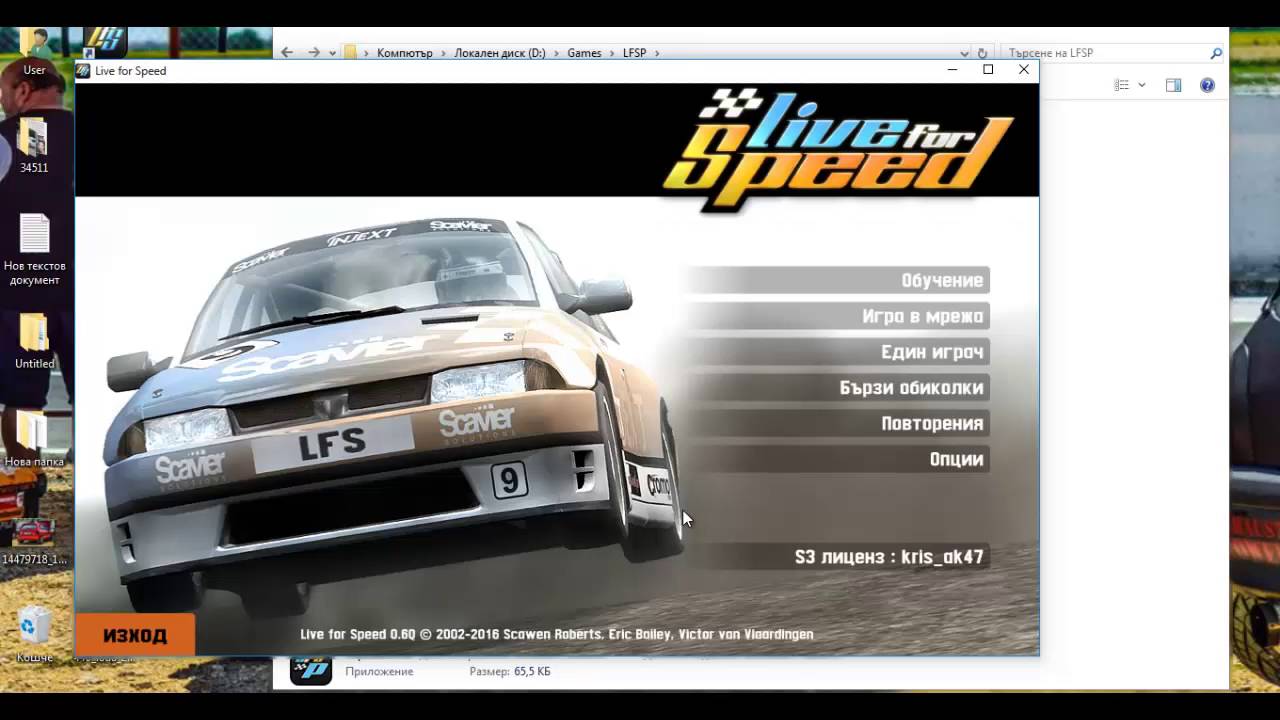Open the Обучение training menu
This screenshot has height=720, width=1280.
[838, 280]
